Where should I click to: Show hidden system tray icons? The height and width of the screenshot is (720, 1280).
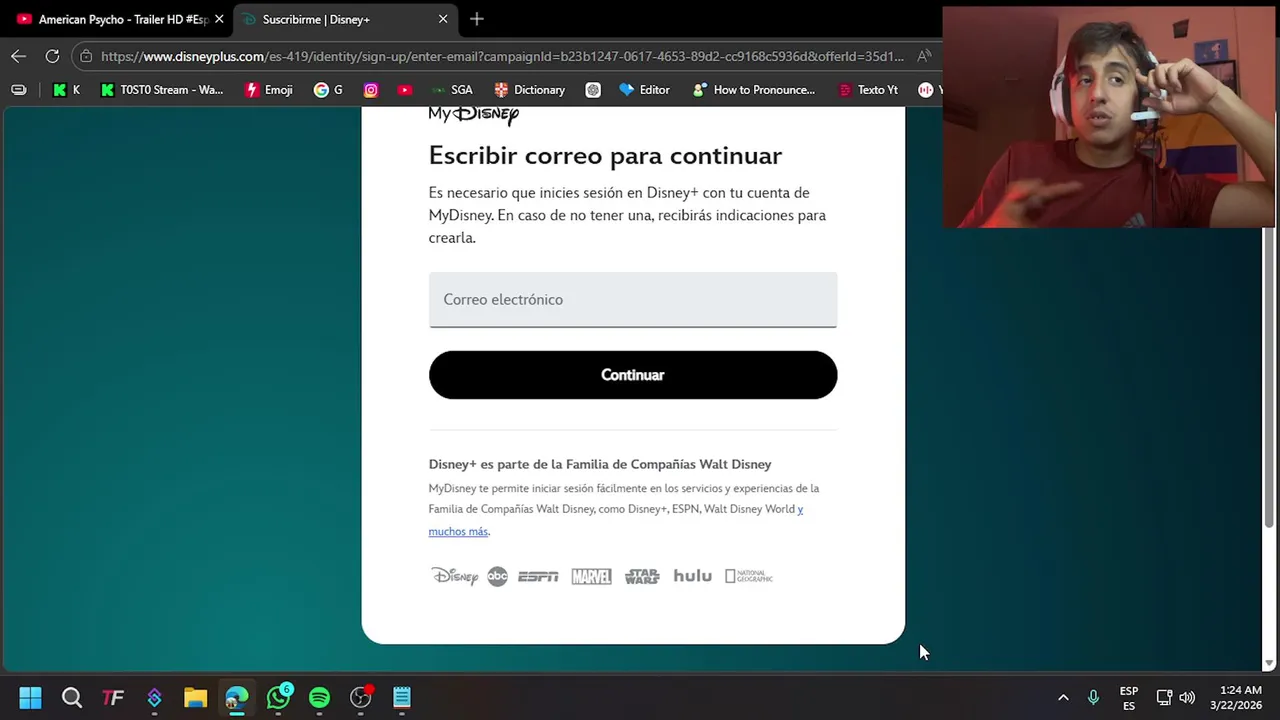click(x=1063, y=697)
